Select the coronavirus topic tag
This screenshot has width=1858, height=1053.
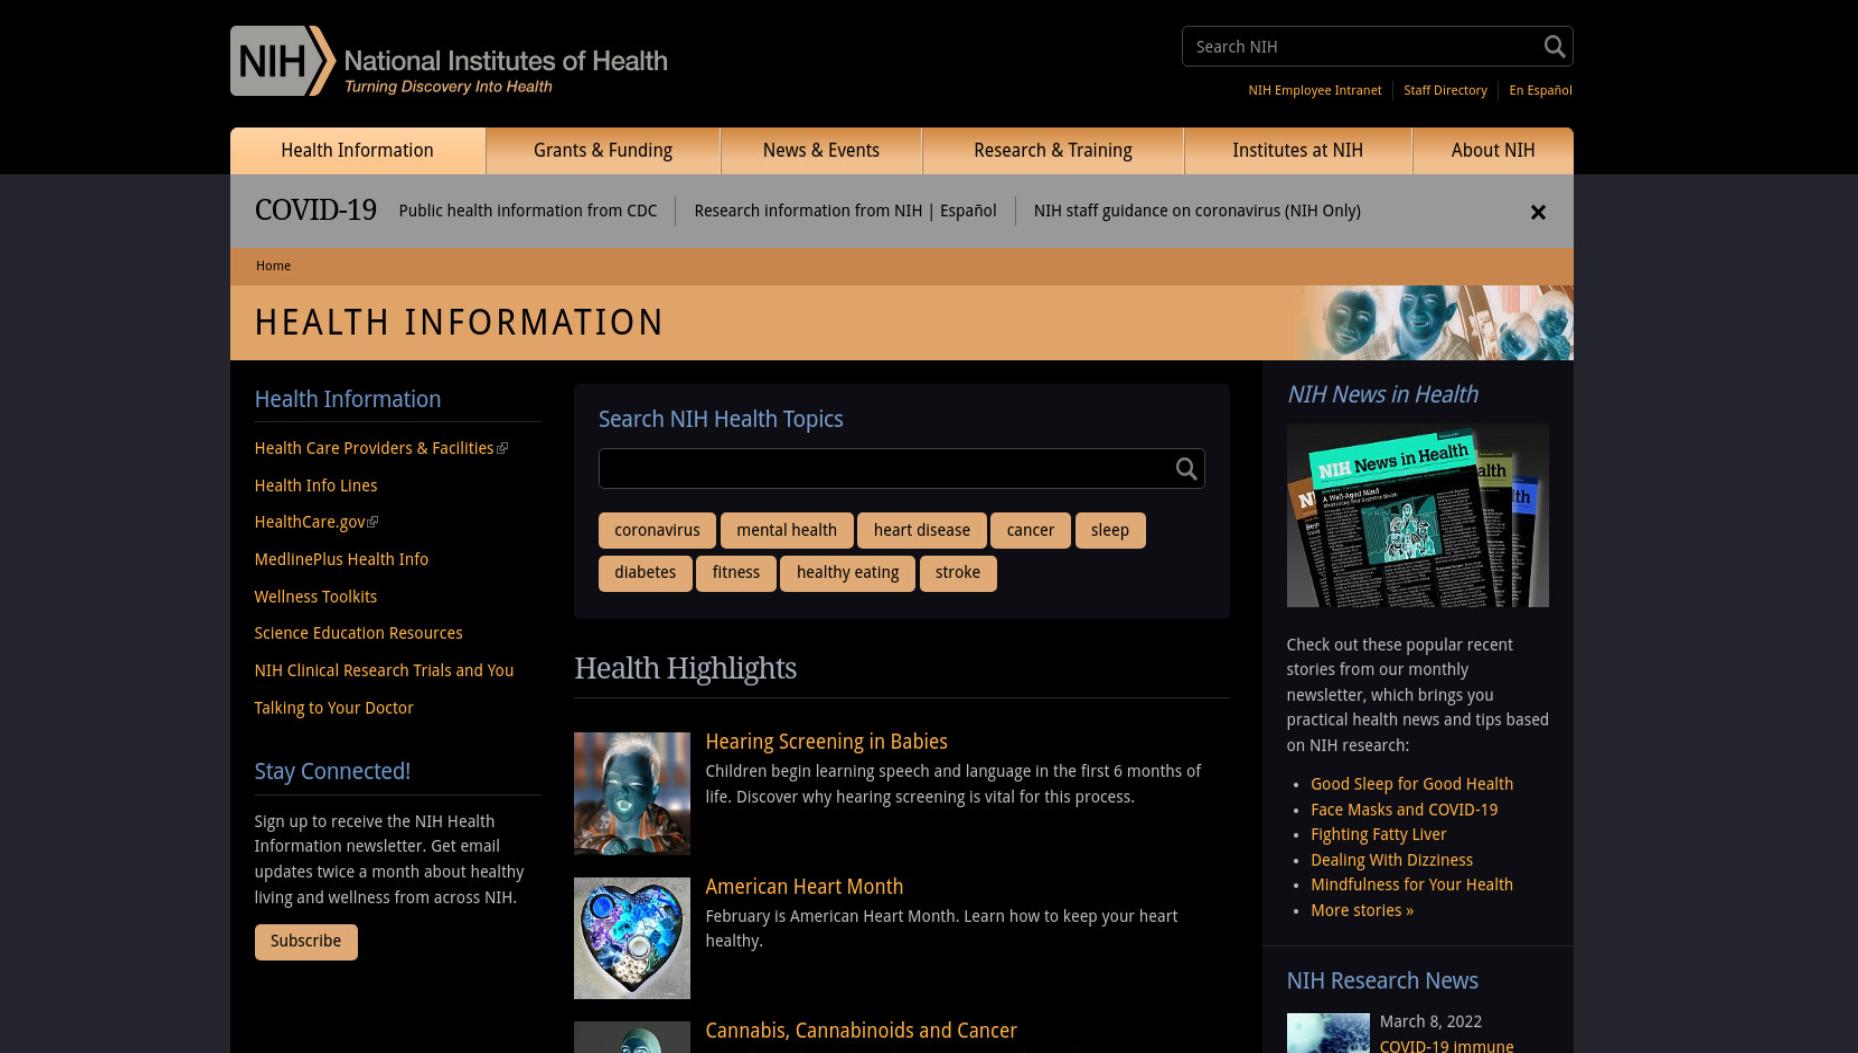[657, 530]
